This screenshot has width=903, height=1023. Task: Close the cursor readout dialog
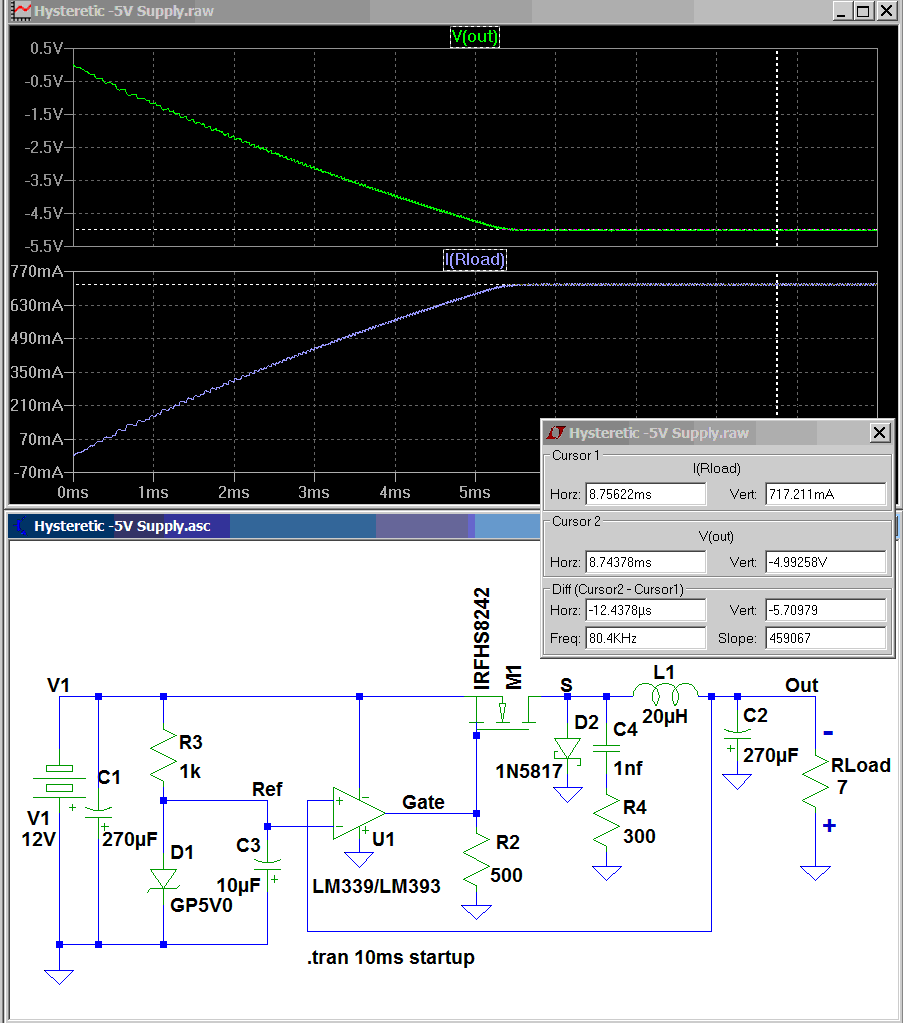(880, 433)
